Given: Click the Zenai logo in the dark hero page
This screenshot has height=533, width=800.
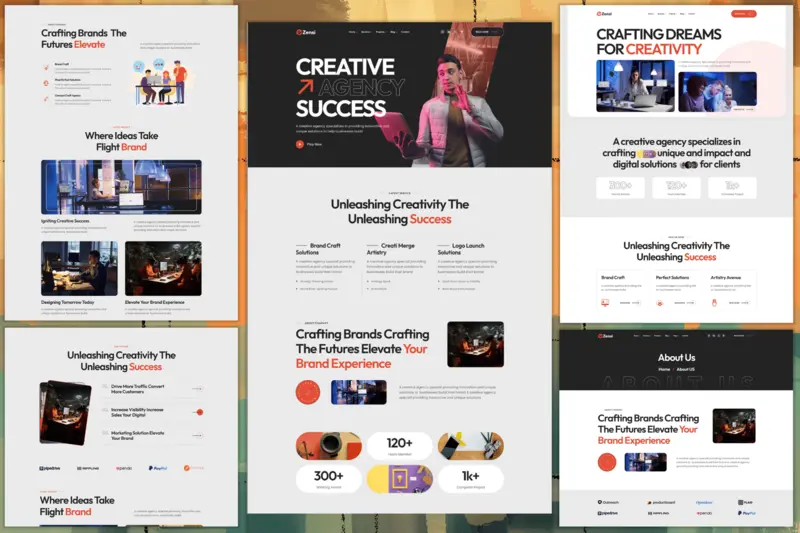Looking at the screenshot, I should (306, 32).
